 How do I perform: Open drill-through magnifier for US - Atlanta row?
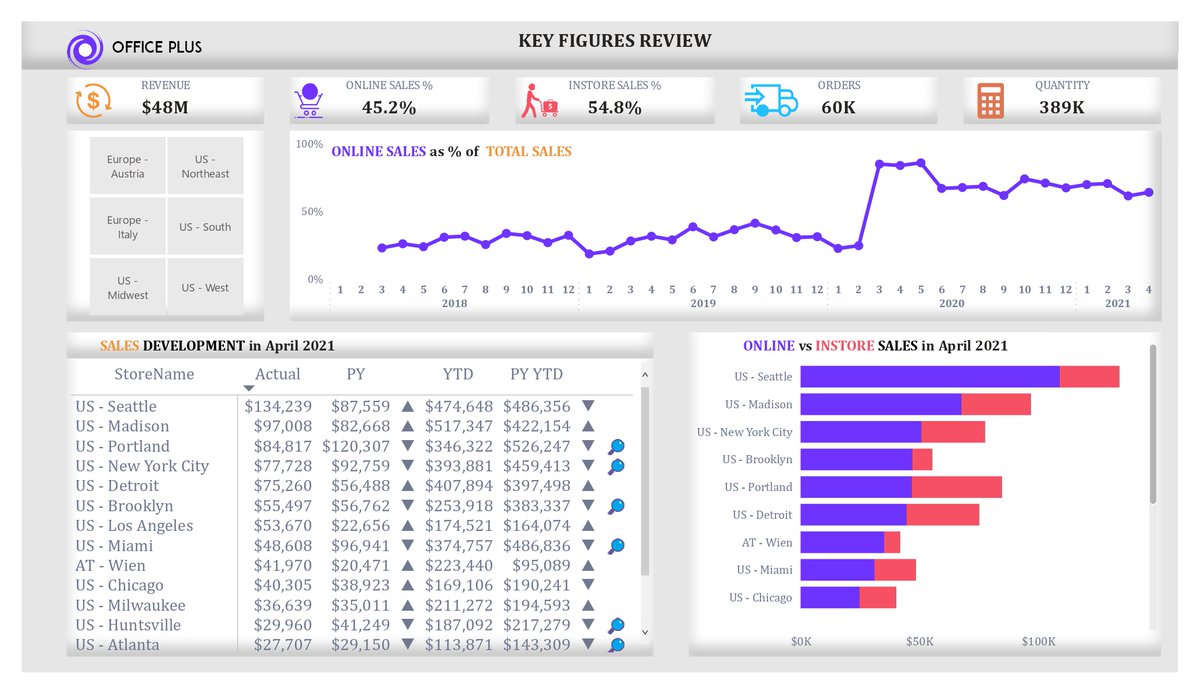[x=617, y=645]
